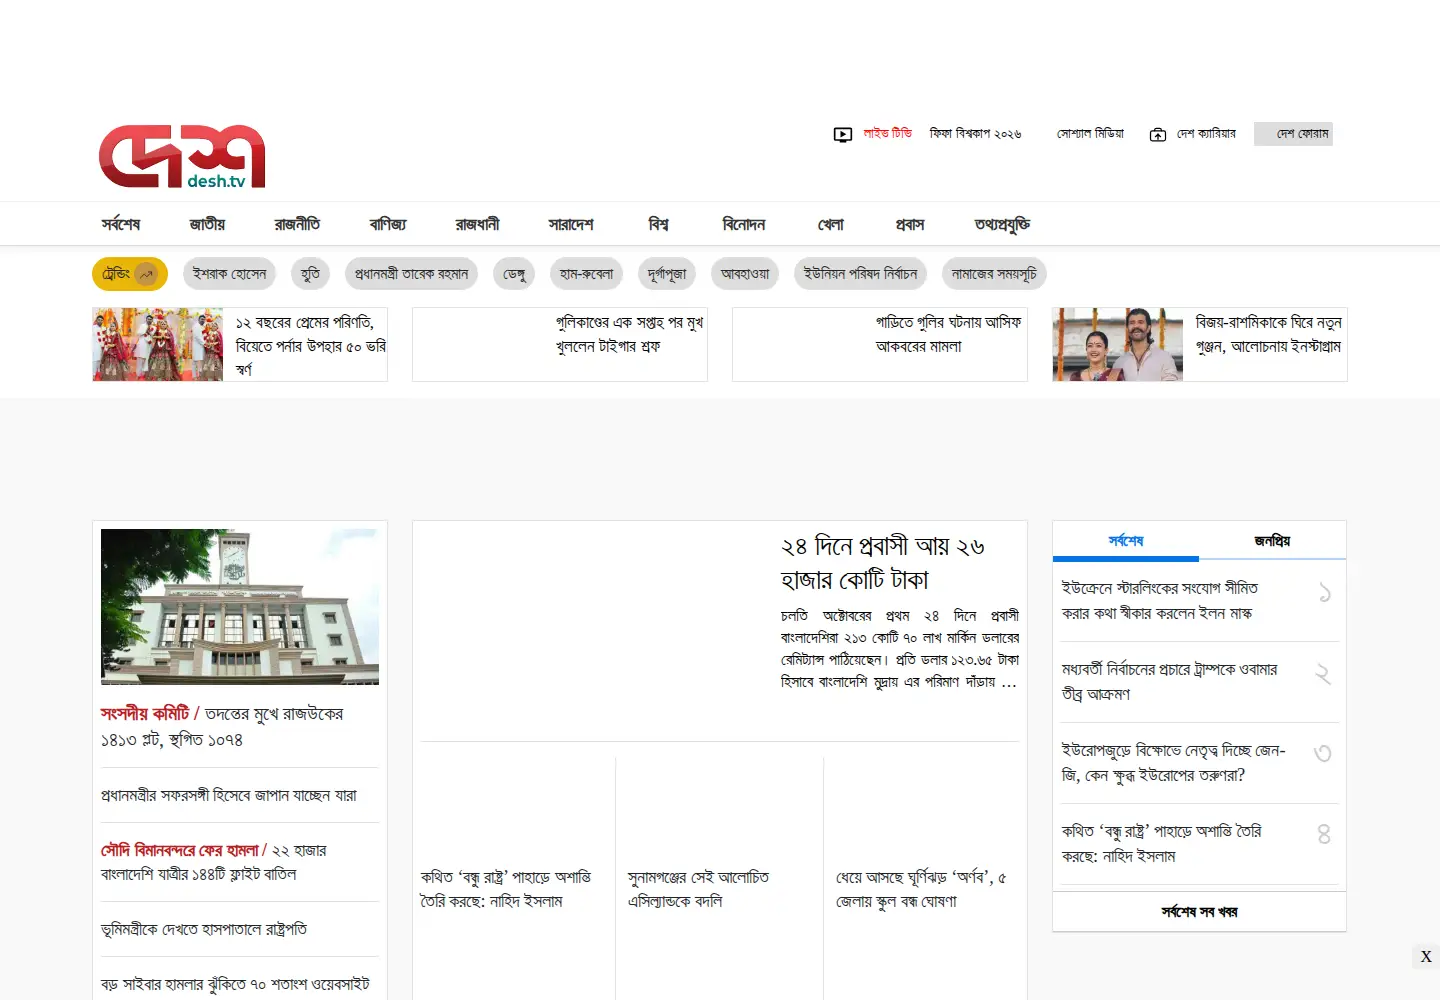
Task: Open the ইউক্রেনে স্টারলিংকের সংযোগ sidebar story
Action: (x=1160, y=600)
